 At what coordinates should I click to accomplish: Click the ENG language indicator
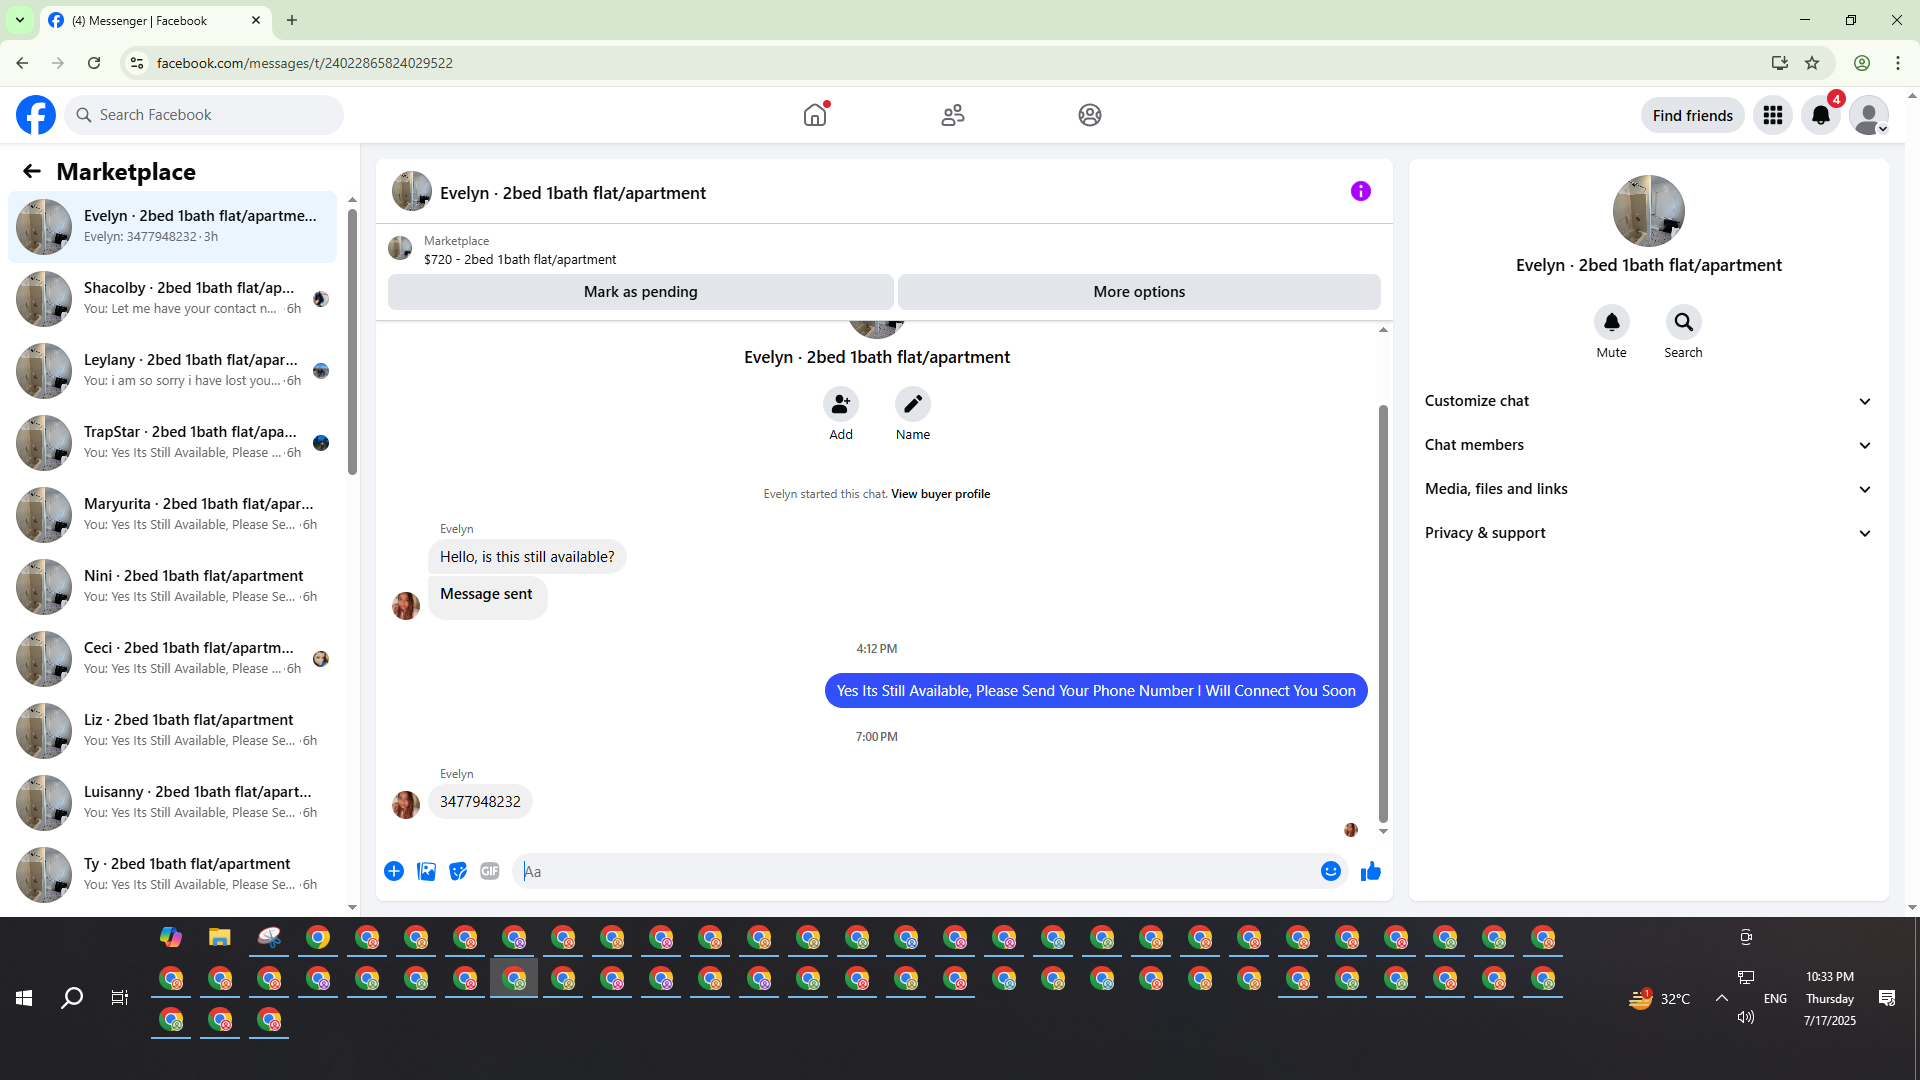pyautogui.click(x=1775, y=999)
